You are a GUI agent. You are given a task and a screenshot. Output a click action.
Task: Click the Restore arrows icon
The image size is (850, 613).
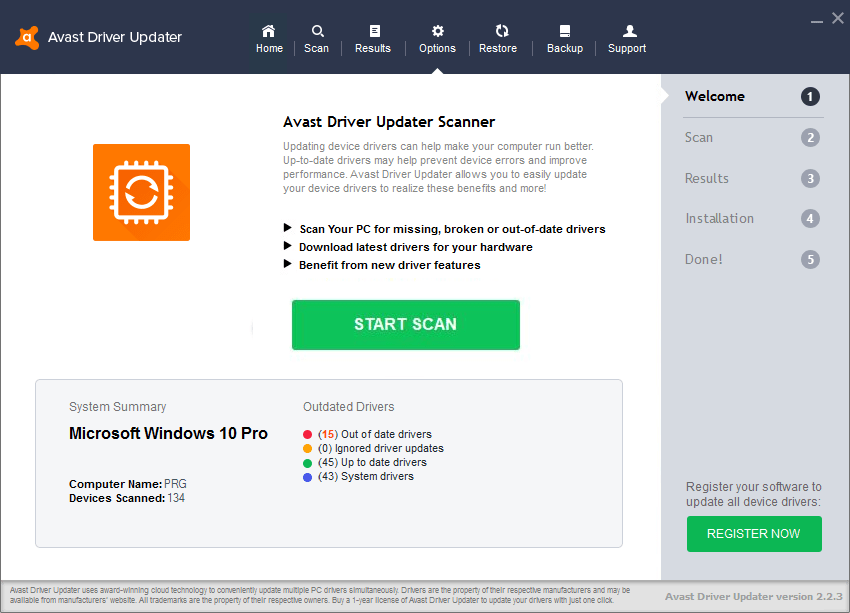[502, 31]
